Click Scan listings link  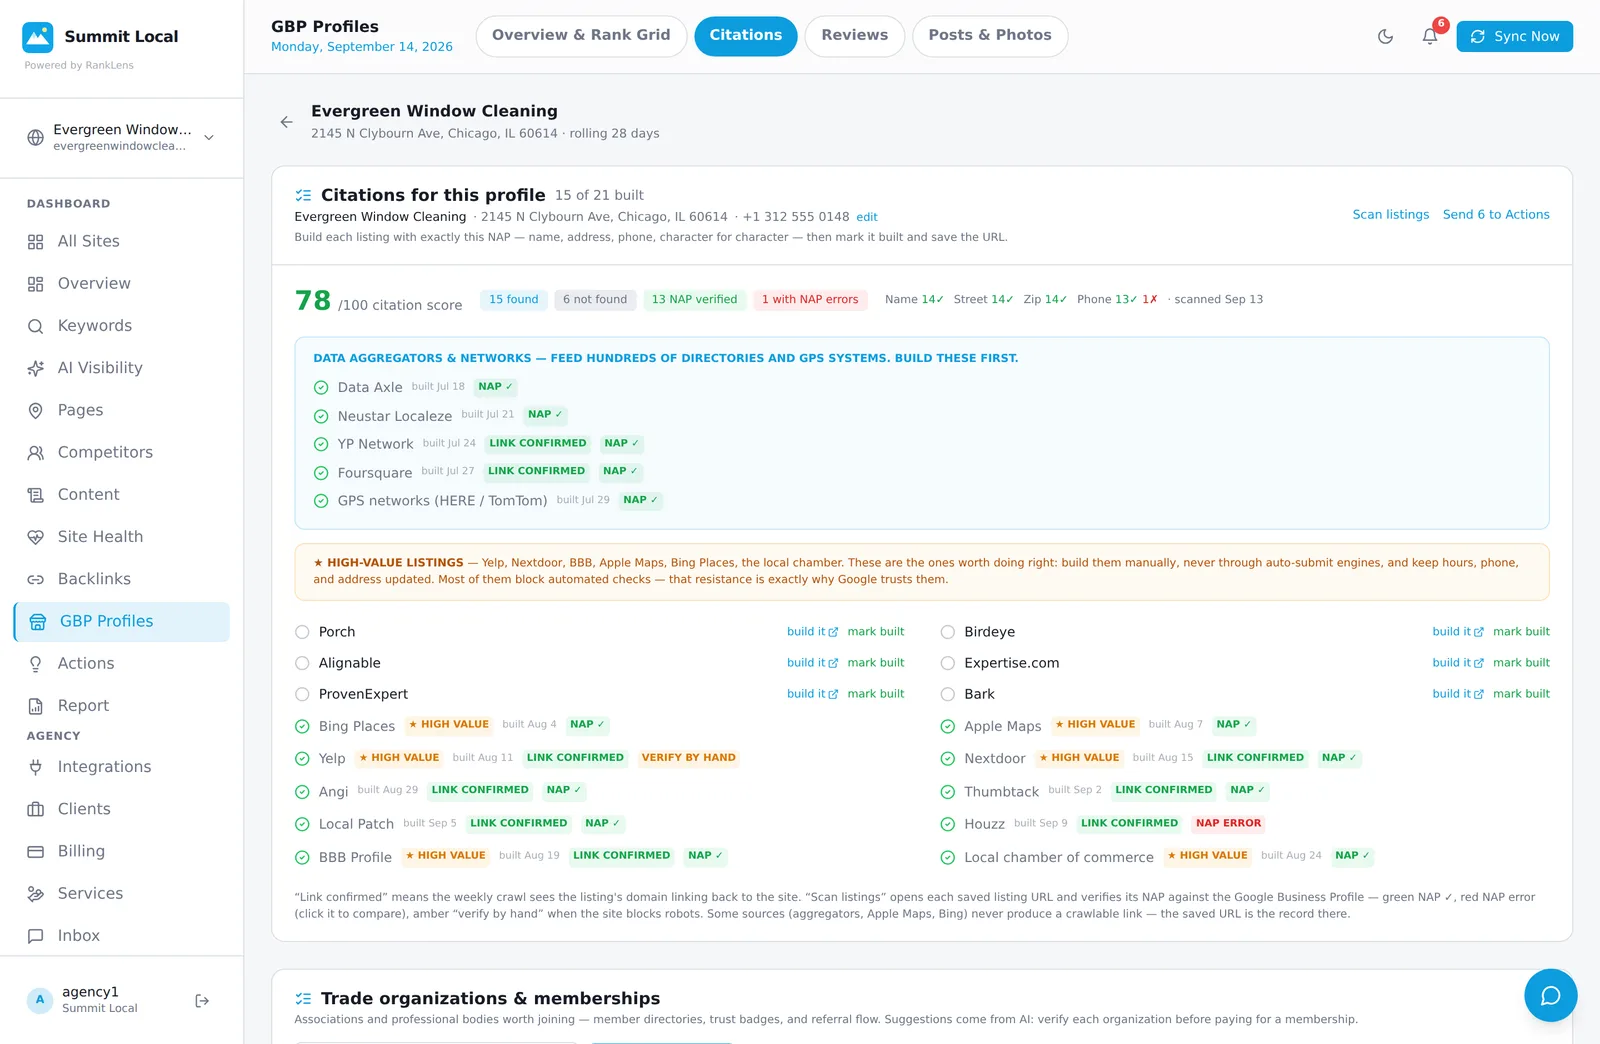1391,215
